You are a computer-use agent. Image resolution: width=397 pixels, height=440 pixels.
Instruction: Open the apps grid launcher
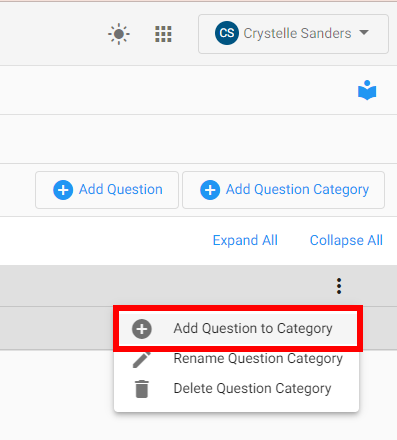[163, 34]
